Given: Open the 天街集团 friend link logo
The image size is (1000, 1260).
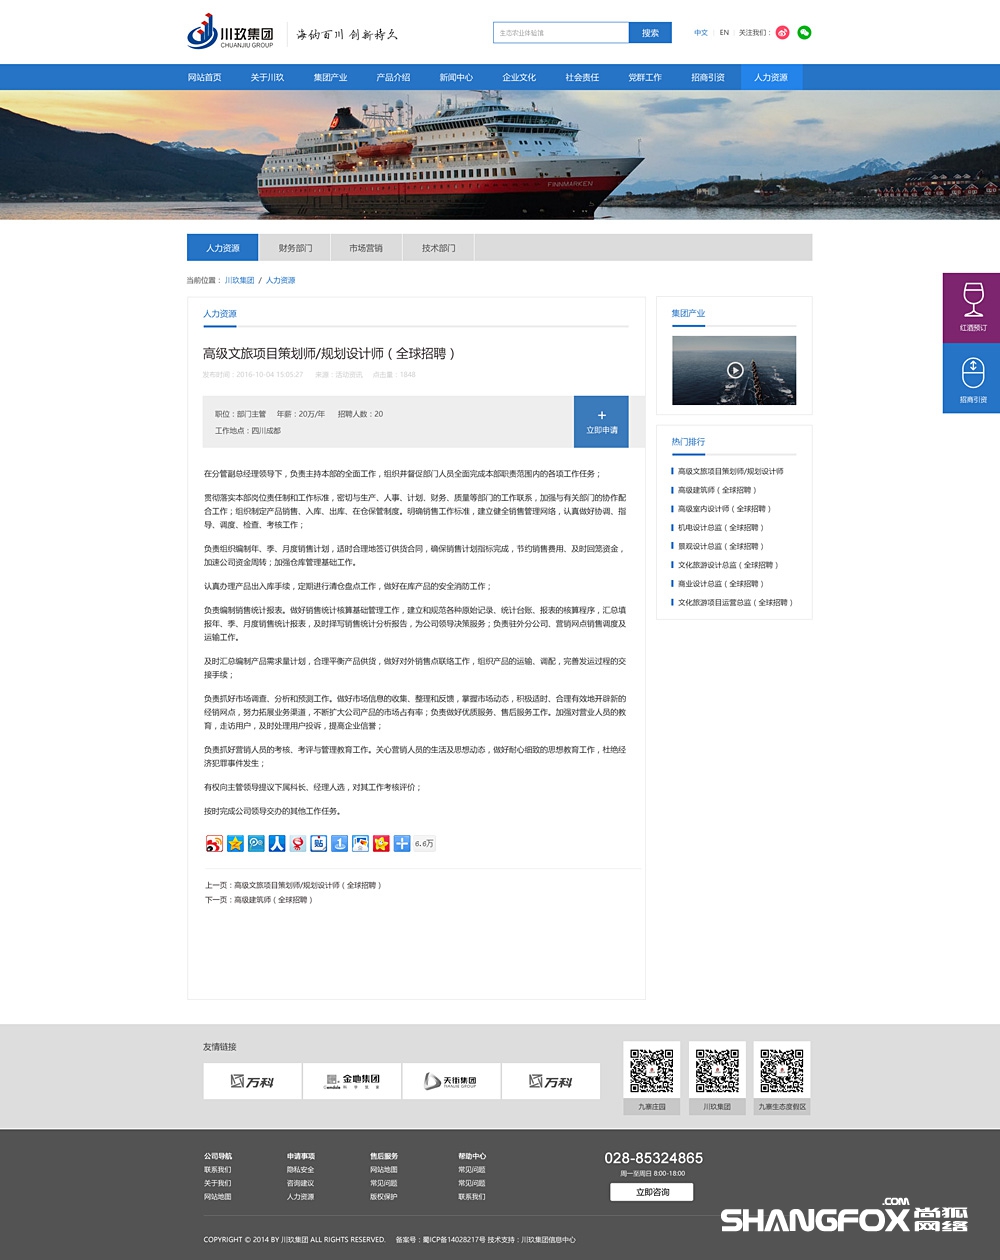Looking at the screenshot, I should pos(451,1081).
